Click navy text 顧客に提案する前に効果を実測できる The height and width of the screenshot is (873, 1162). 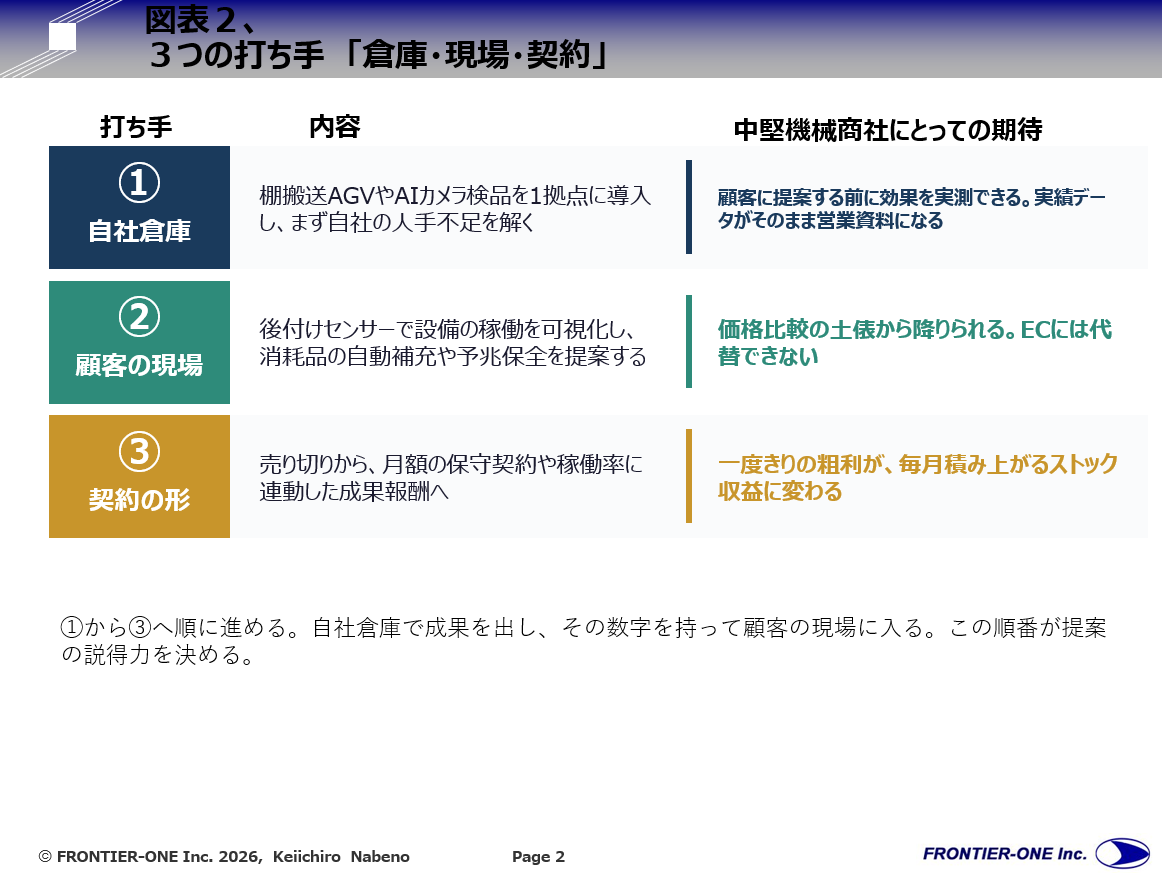pos(873,198)
